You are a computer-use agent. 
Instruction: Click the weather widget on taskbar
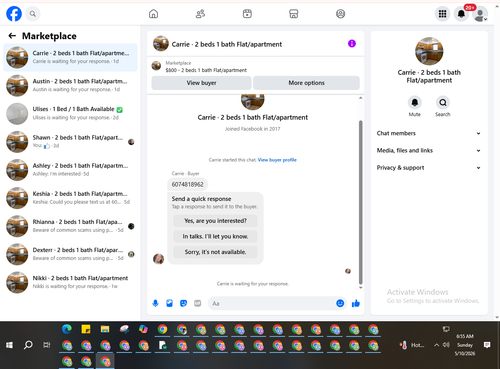pyautogui.click(x=411, y=345)
